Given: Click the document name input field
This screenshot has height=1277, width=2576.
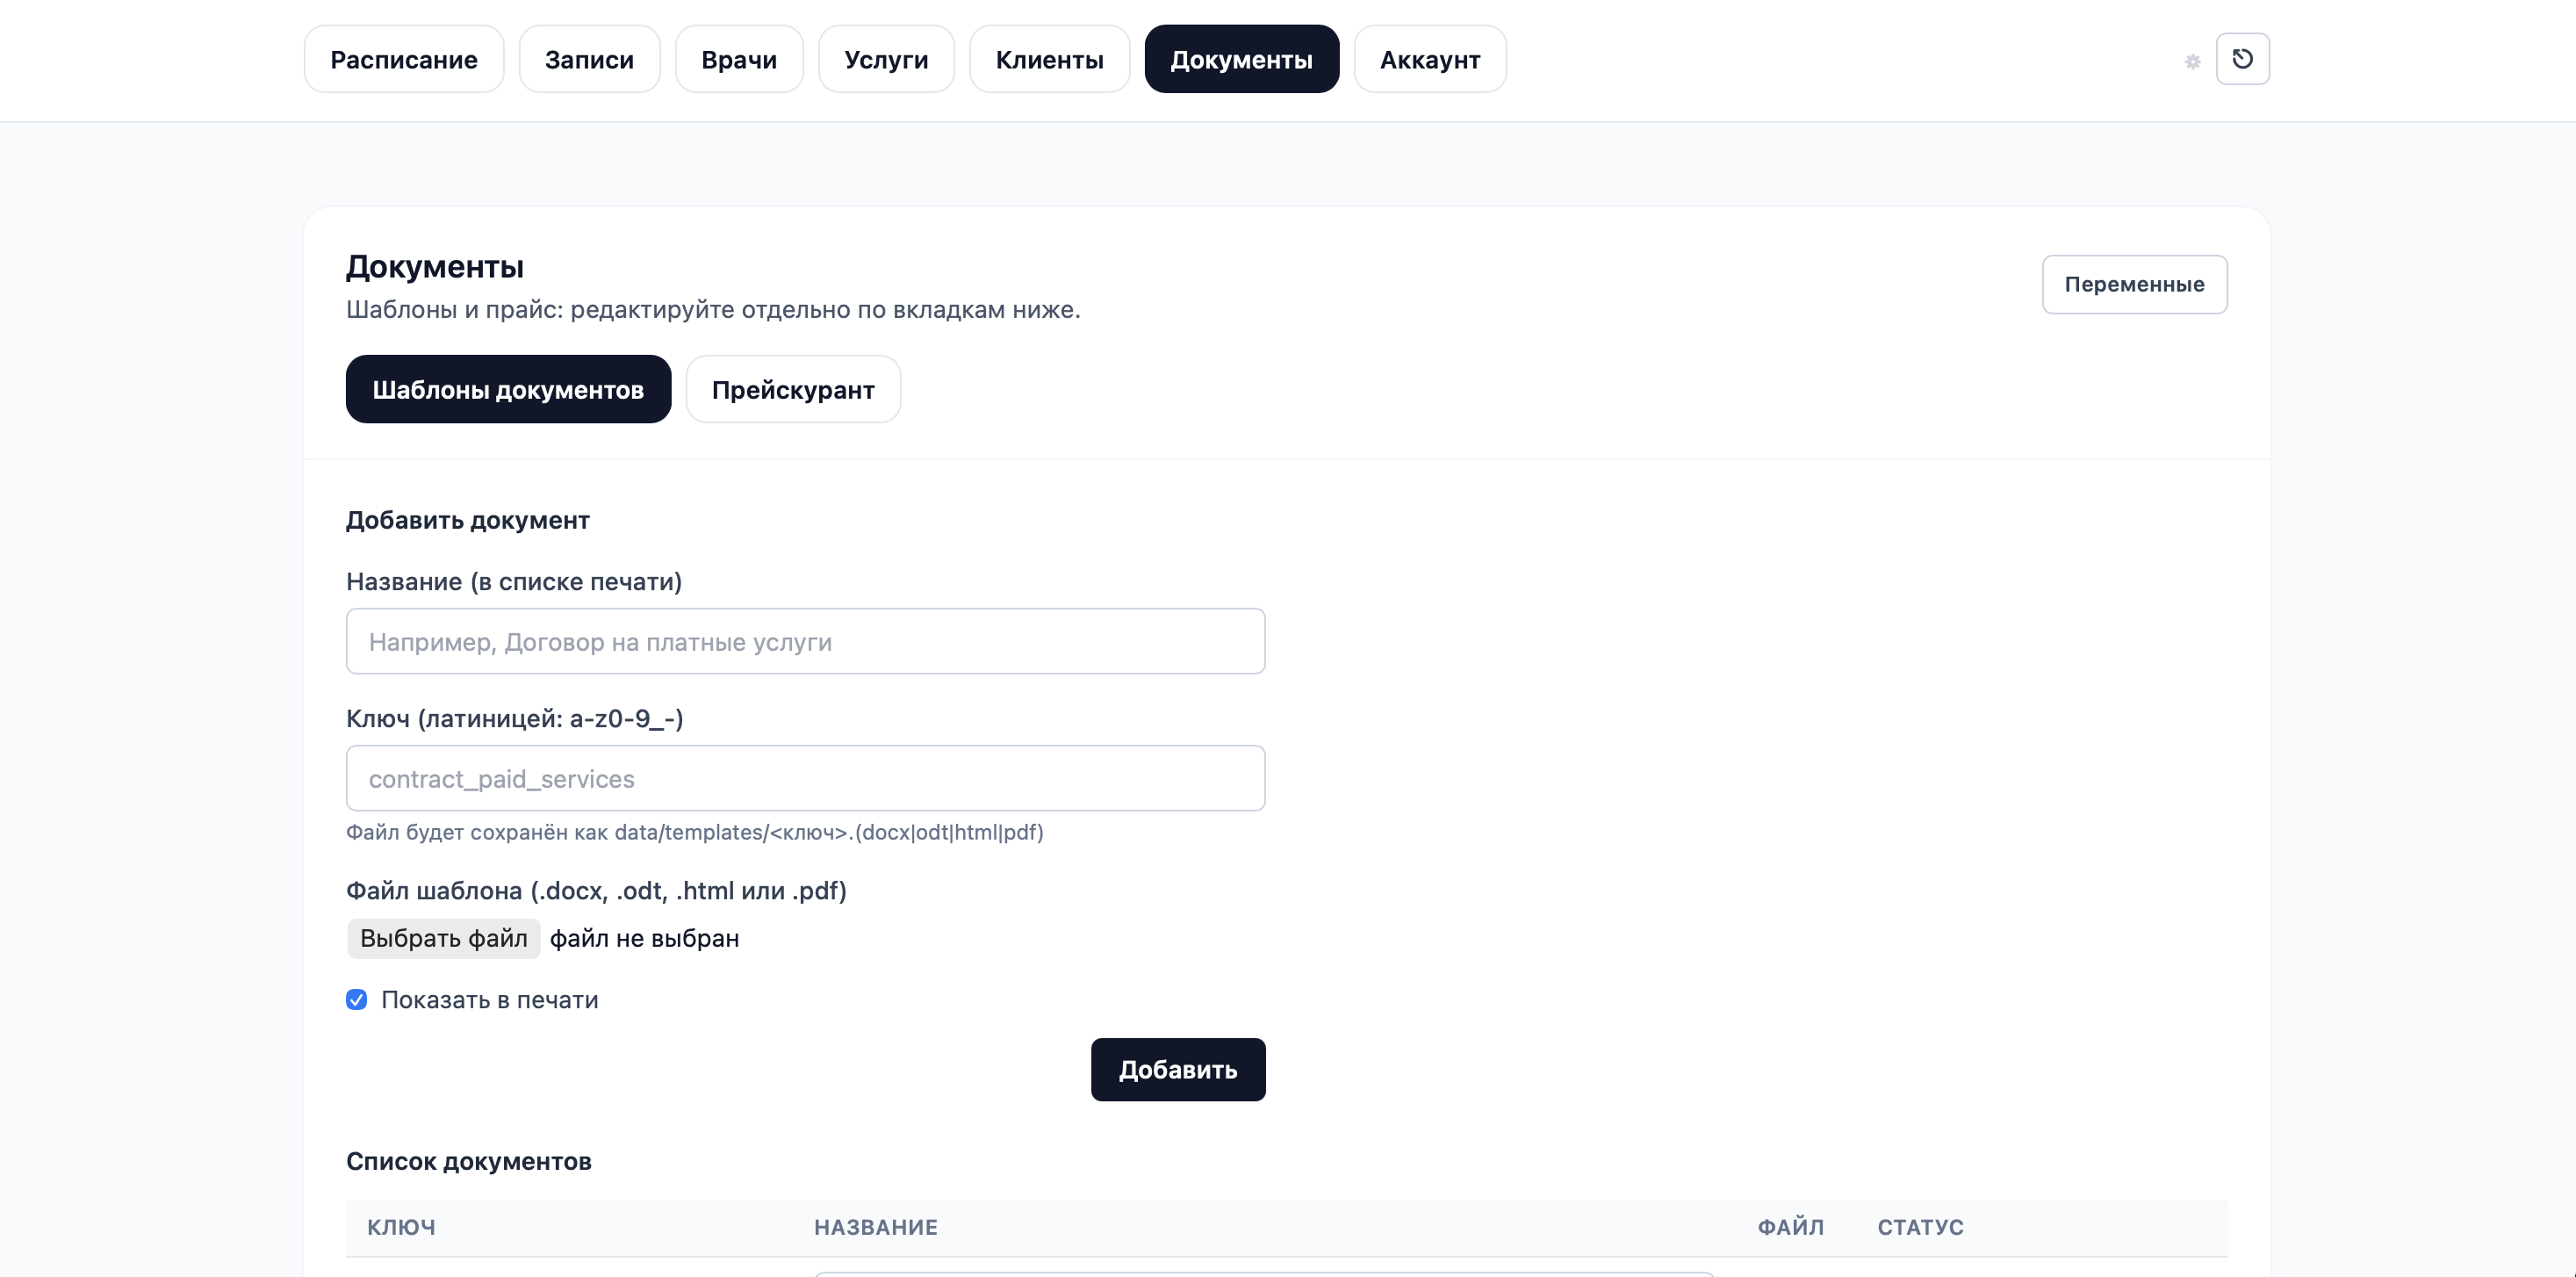Looking at the screenshot, I should point(805,641).
